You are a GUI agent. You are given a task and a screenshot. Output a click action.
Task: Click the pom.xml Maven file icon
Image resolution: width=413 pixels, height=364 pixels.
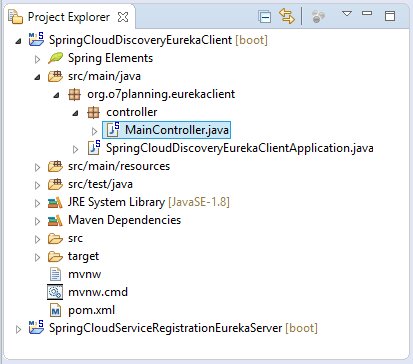(55, 310)
